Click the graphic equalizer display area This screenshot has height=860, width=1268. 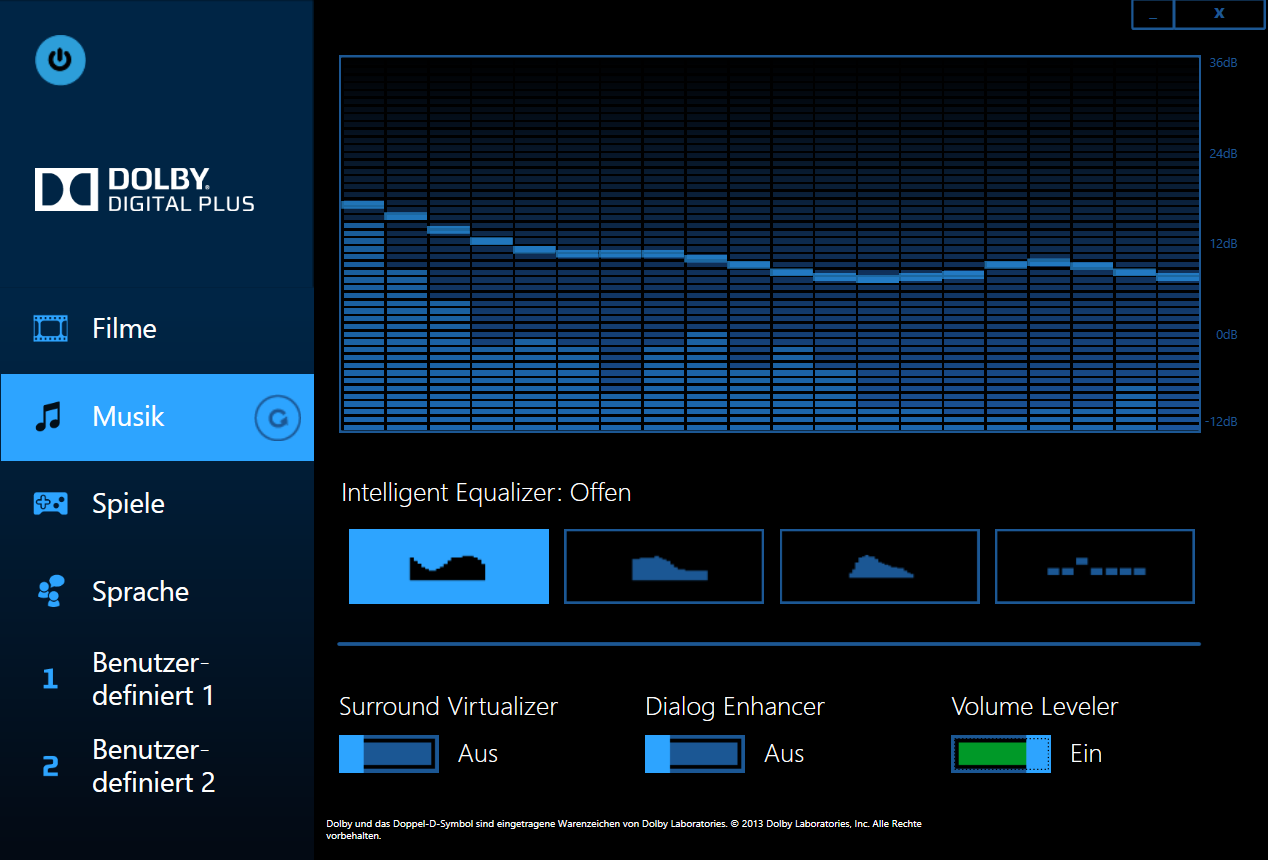click(x=770, y=244)
